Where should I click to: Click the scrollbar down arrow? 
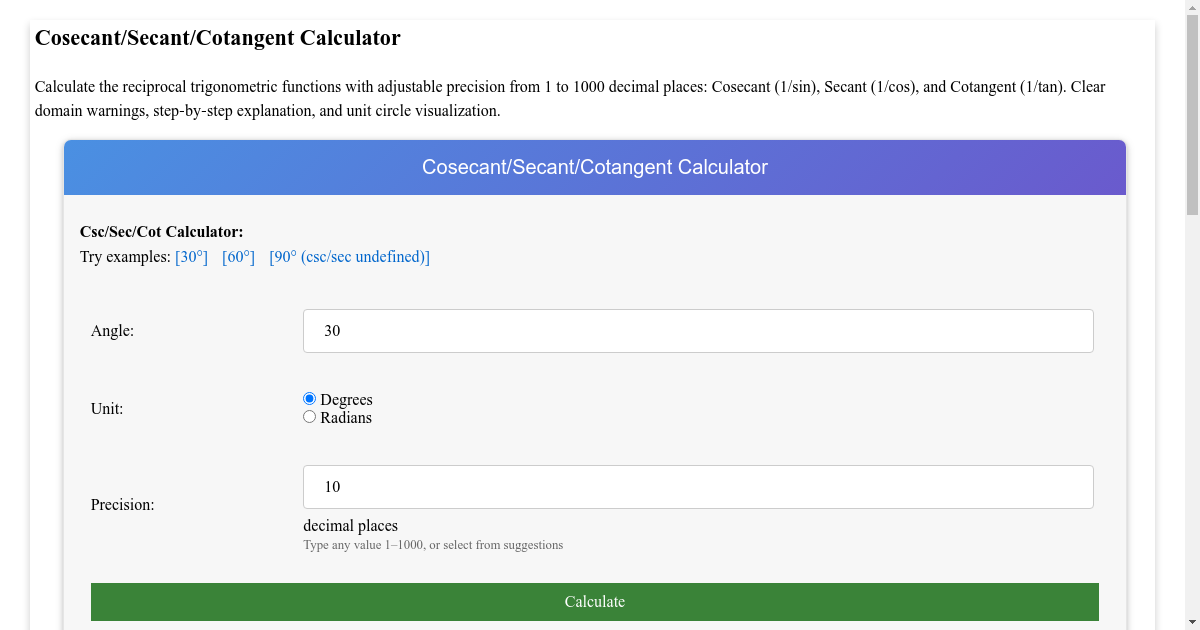coord(1191,621)
